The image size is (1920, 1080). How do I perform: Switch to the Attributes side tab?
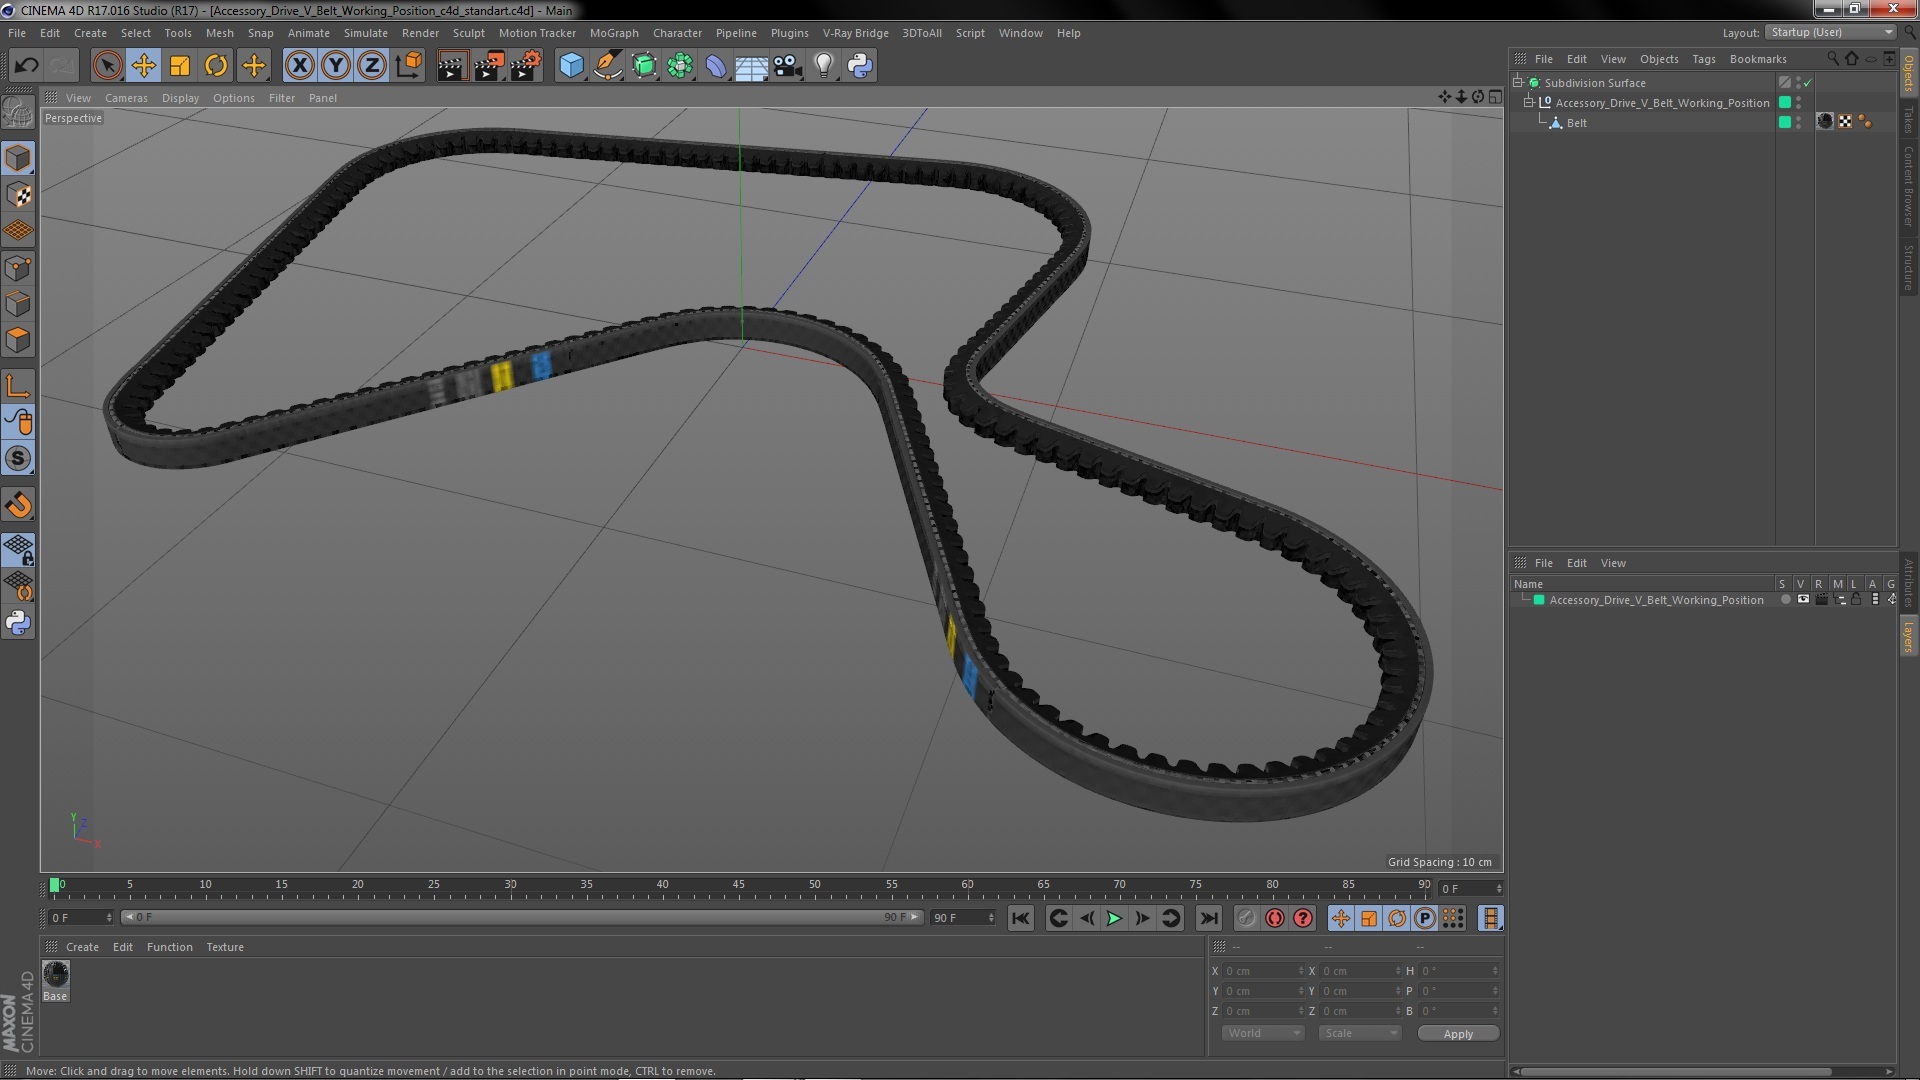coord(1909,582)
